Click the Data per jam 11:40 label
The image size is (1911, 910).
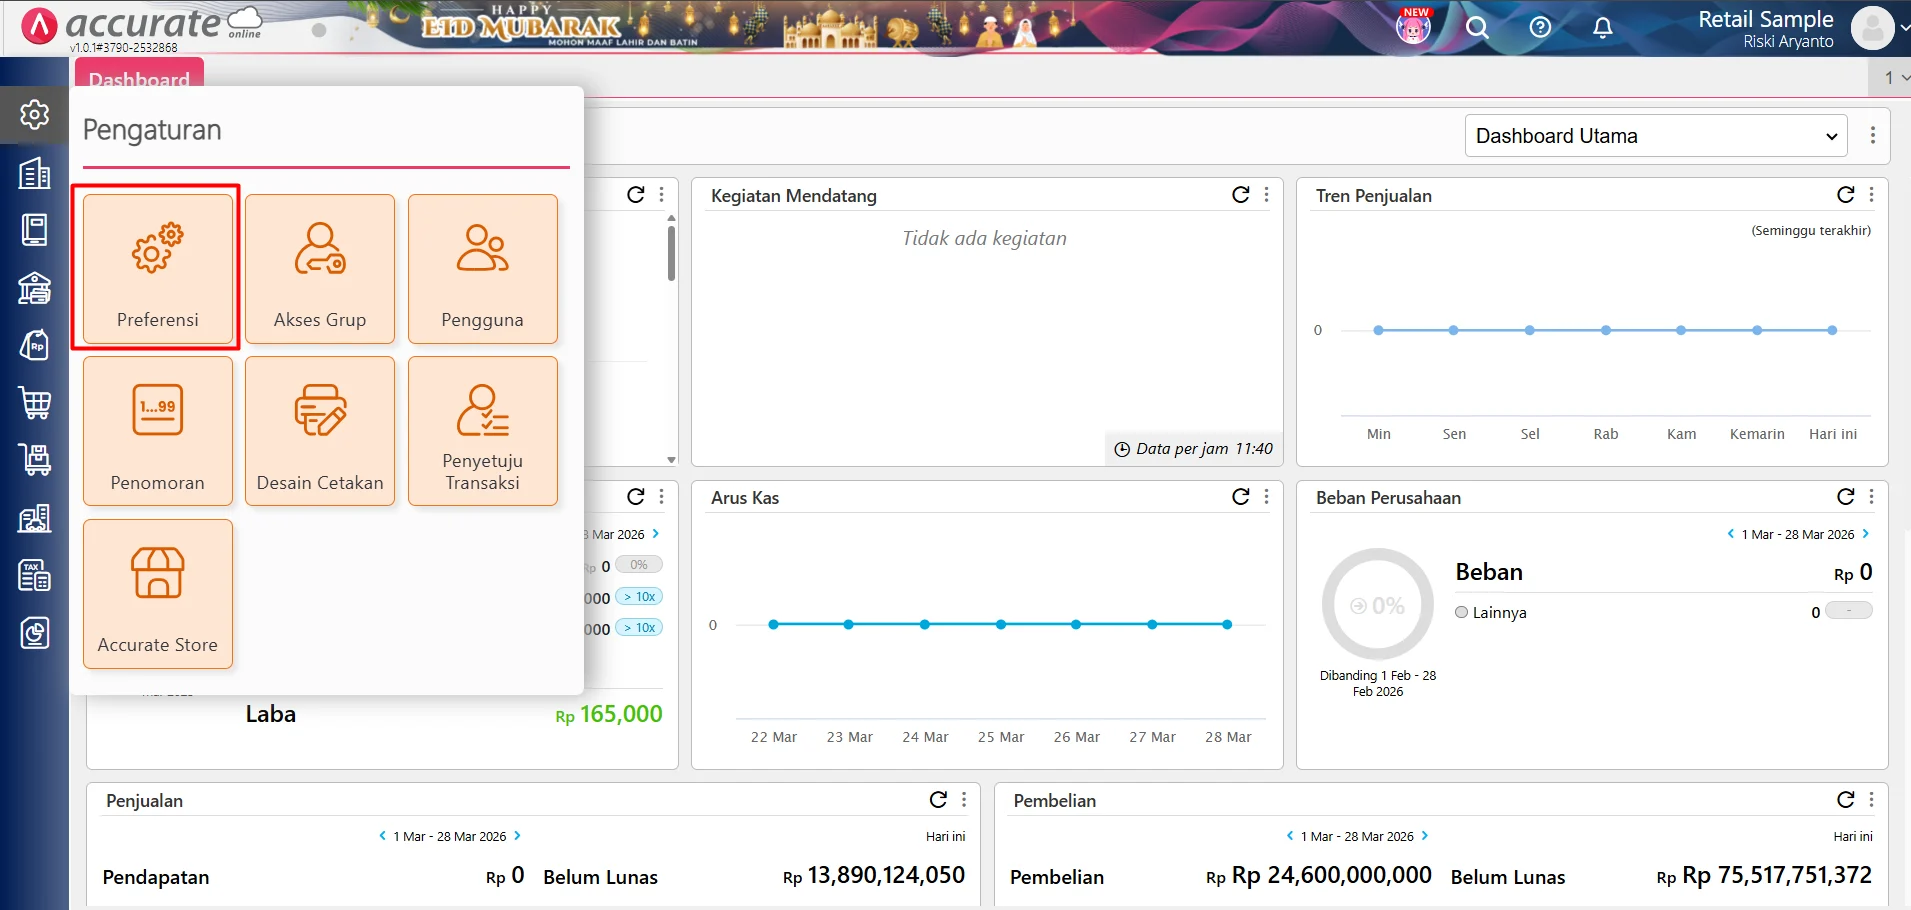point(1194,449)
